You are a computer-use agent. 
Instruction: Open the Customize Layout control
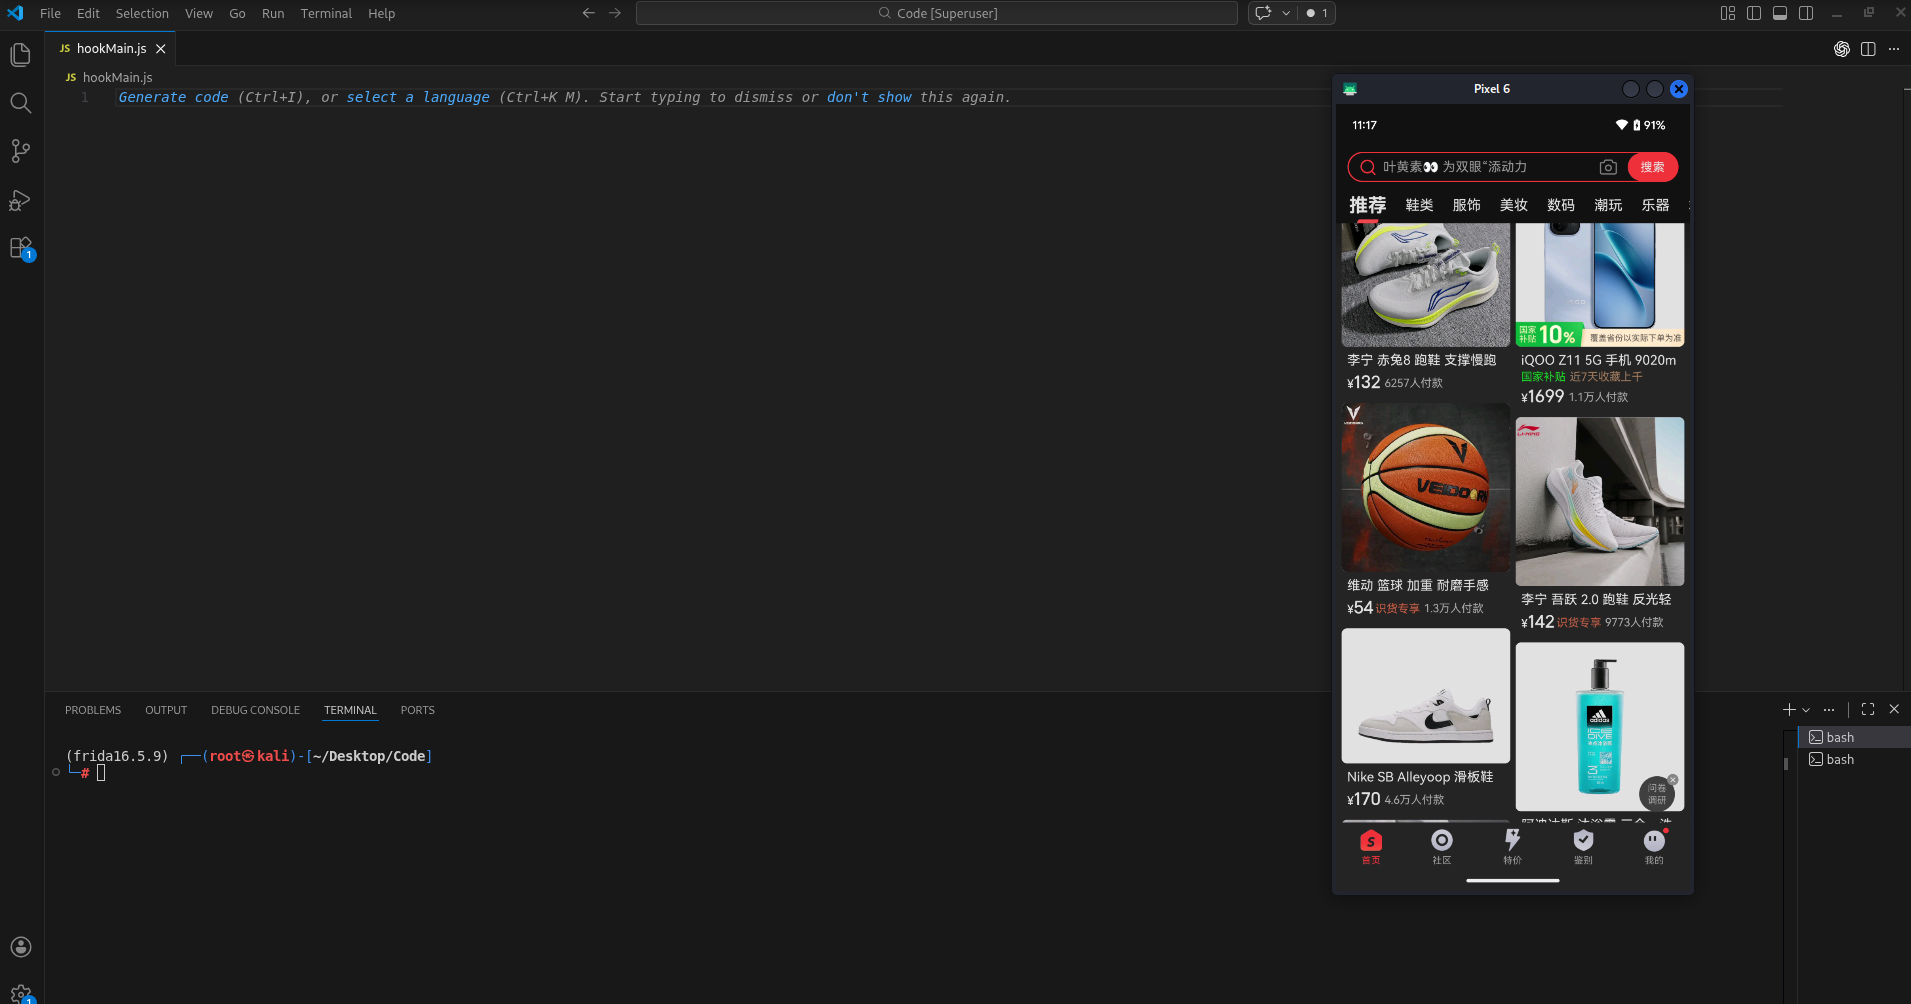point(1728,13)
